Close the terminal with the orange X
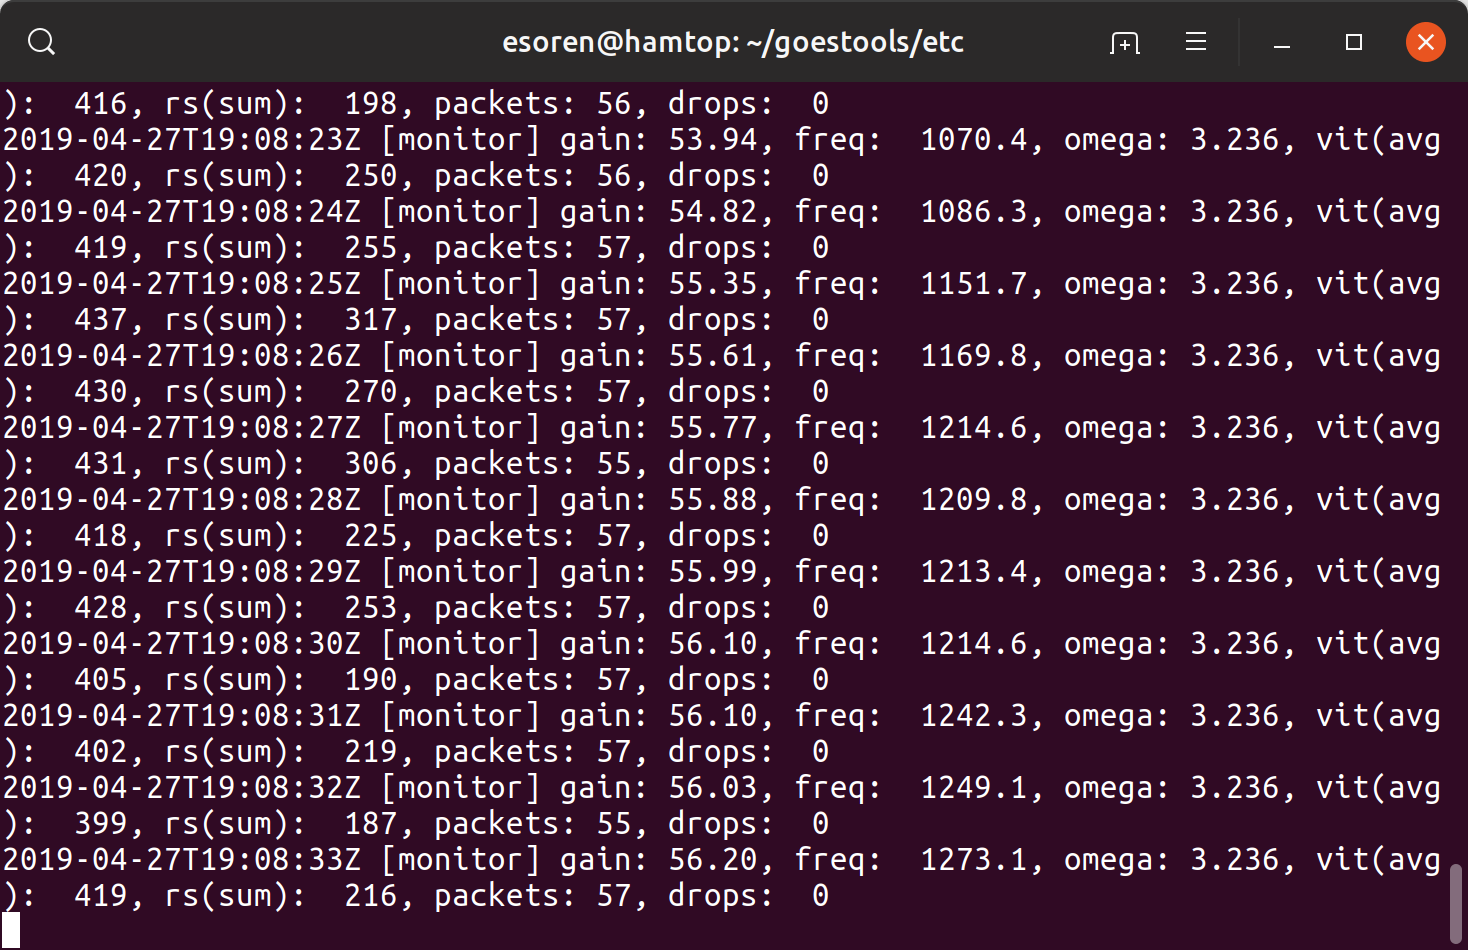Viewport: 1468px width, 950px height. pyautogui.click(x=1426, y=42)
